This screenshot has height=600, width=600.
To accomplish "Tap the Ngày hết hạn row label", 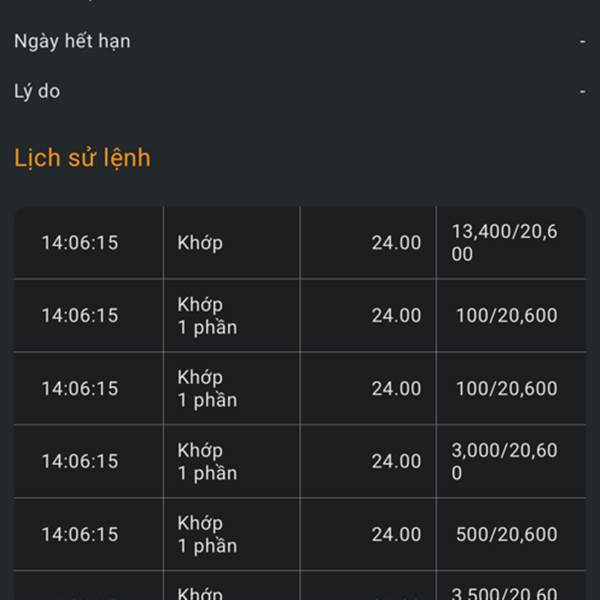I will coord(72,41).
